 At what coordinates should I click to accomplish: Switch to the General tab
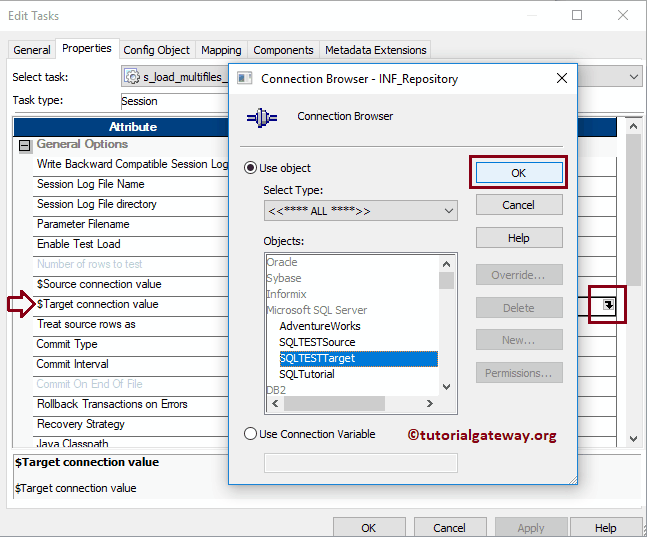point(32,50)
